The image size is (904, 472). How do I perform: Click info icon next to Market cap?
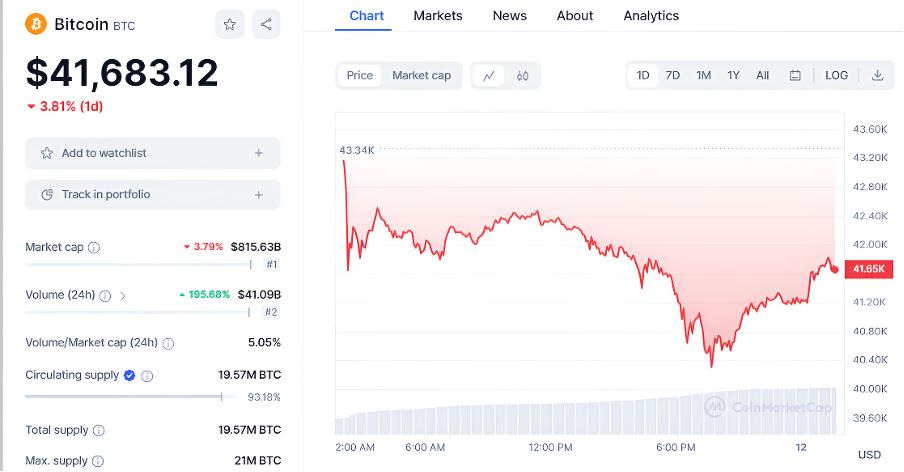[x=94, y=247]
